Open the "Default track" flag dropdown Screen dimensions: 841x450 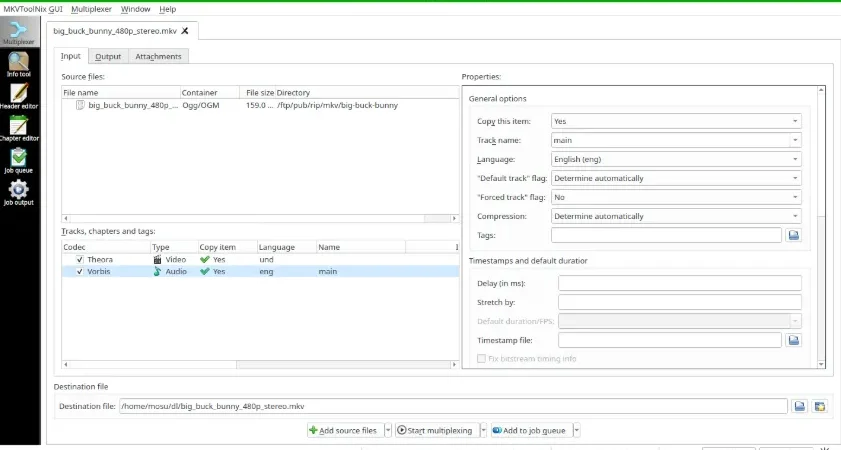(676, 178)
